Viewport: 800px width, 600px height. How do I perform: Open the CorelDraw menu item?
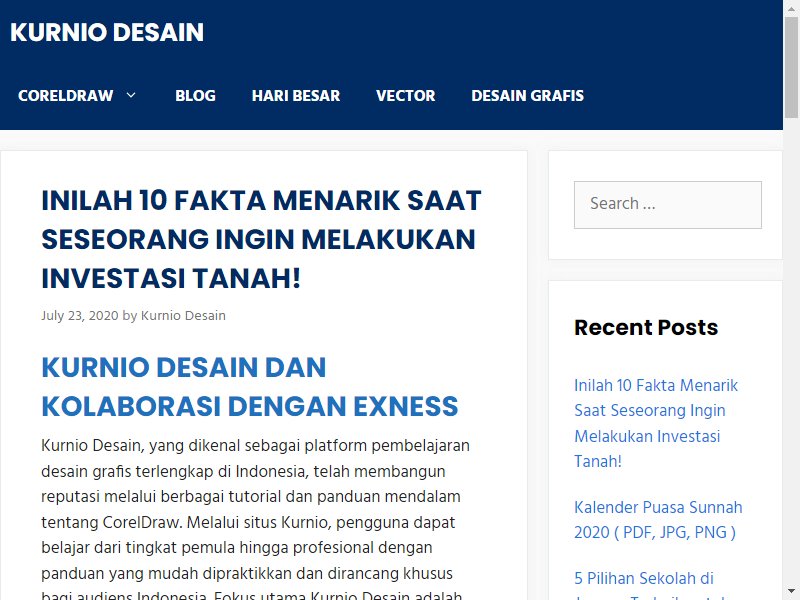pos(65,95)
